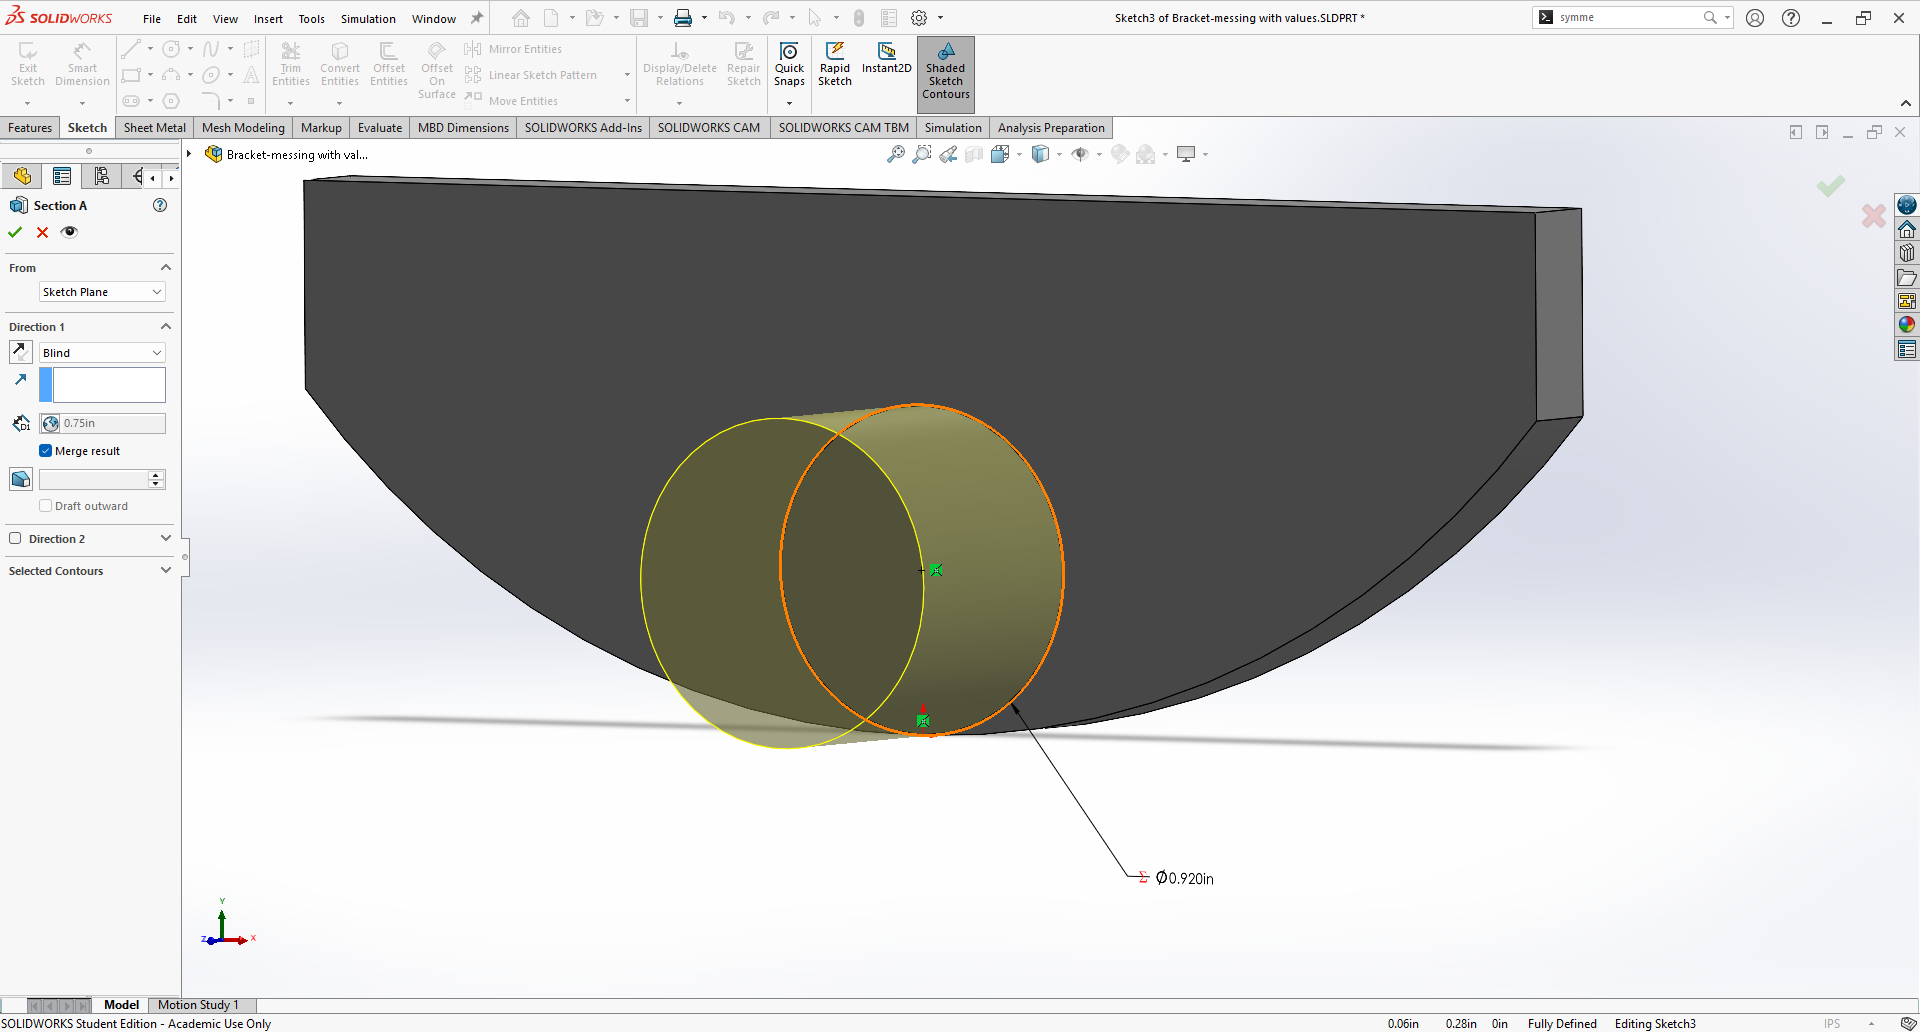Image resolution: width=1920 pixels, height=1032 pixels.
Task: Click the Zoom to Area icon
Action: tap(922, 154)
